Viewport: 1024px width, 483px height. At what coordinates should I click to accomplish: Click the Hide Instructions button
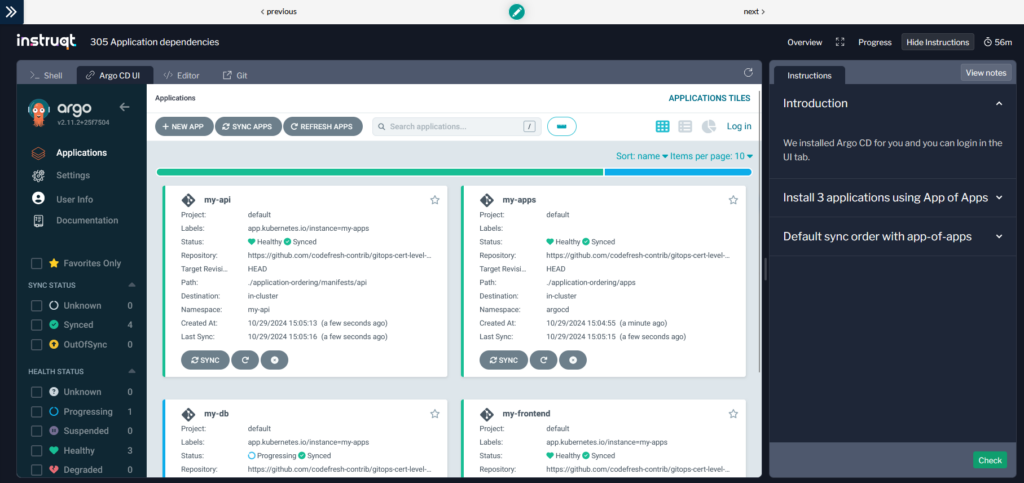(x=937, y=42)
